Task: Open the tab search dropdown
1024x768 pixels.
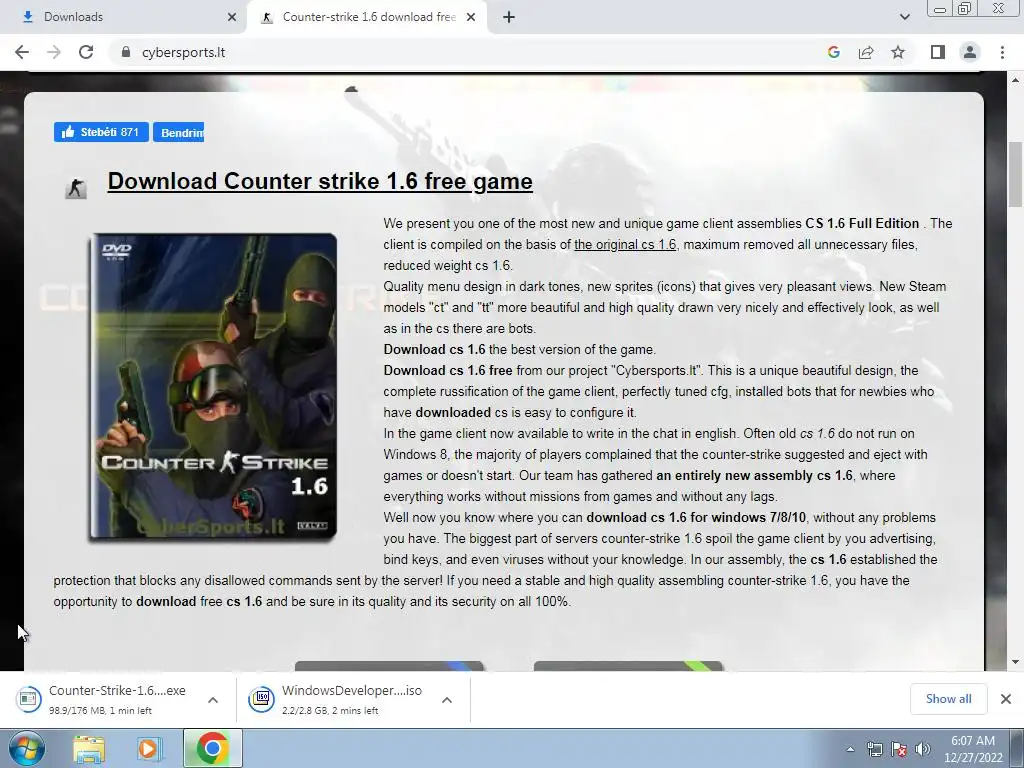Action: (x=904, y=17)
